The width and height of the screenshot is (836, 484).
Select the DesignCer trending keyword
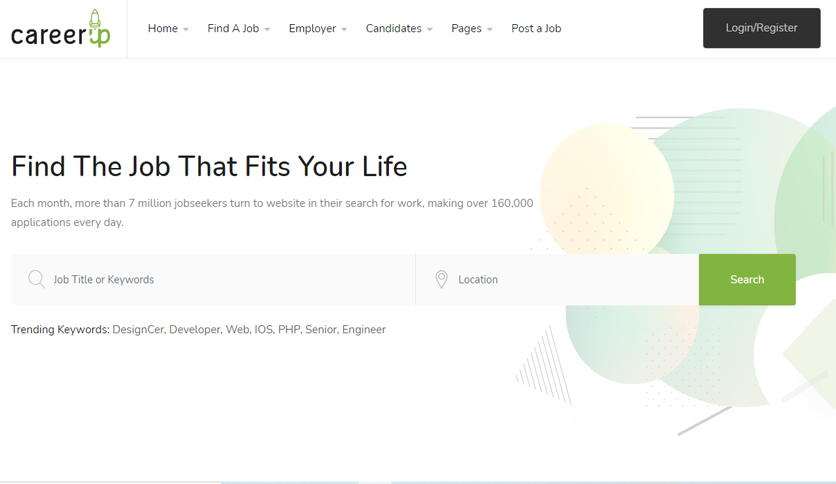coord(138,329)
